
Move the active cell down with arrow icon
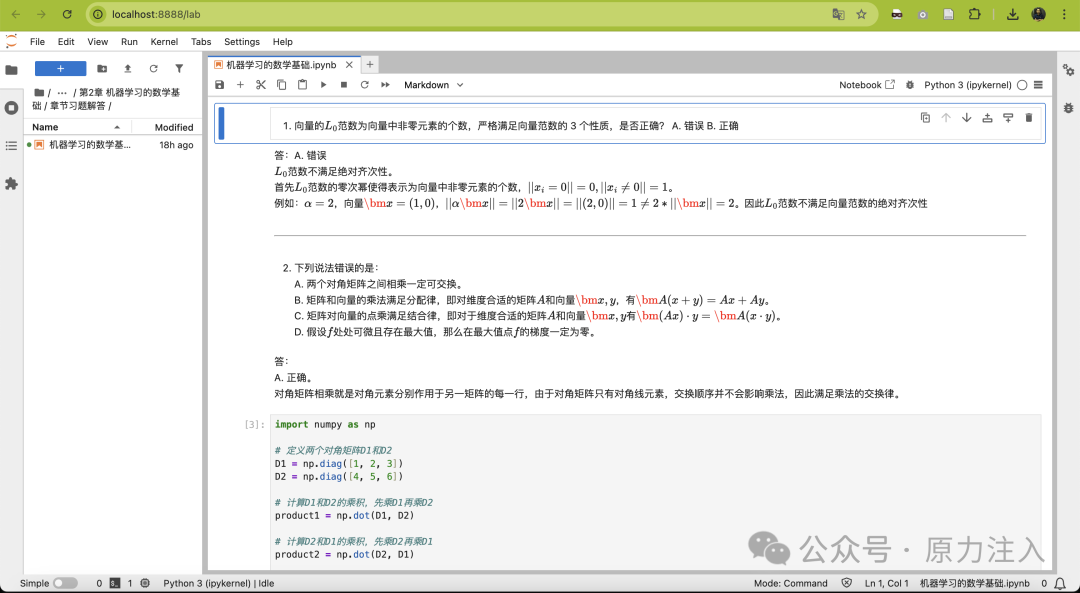click(x=966, y=118)
